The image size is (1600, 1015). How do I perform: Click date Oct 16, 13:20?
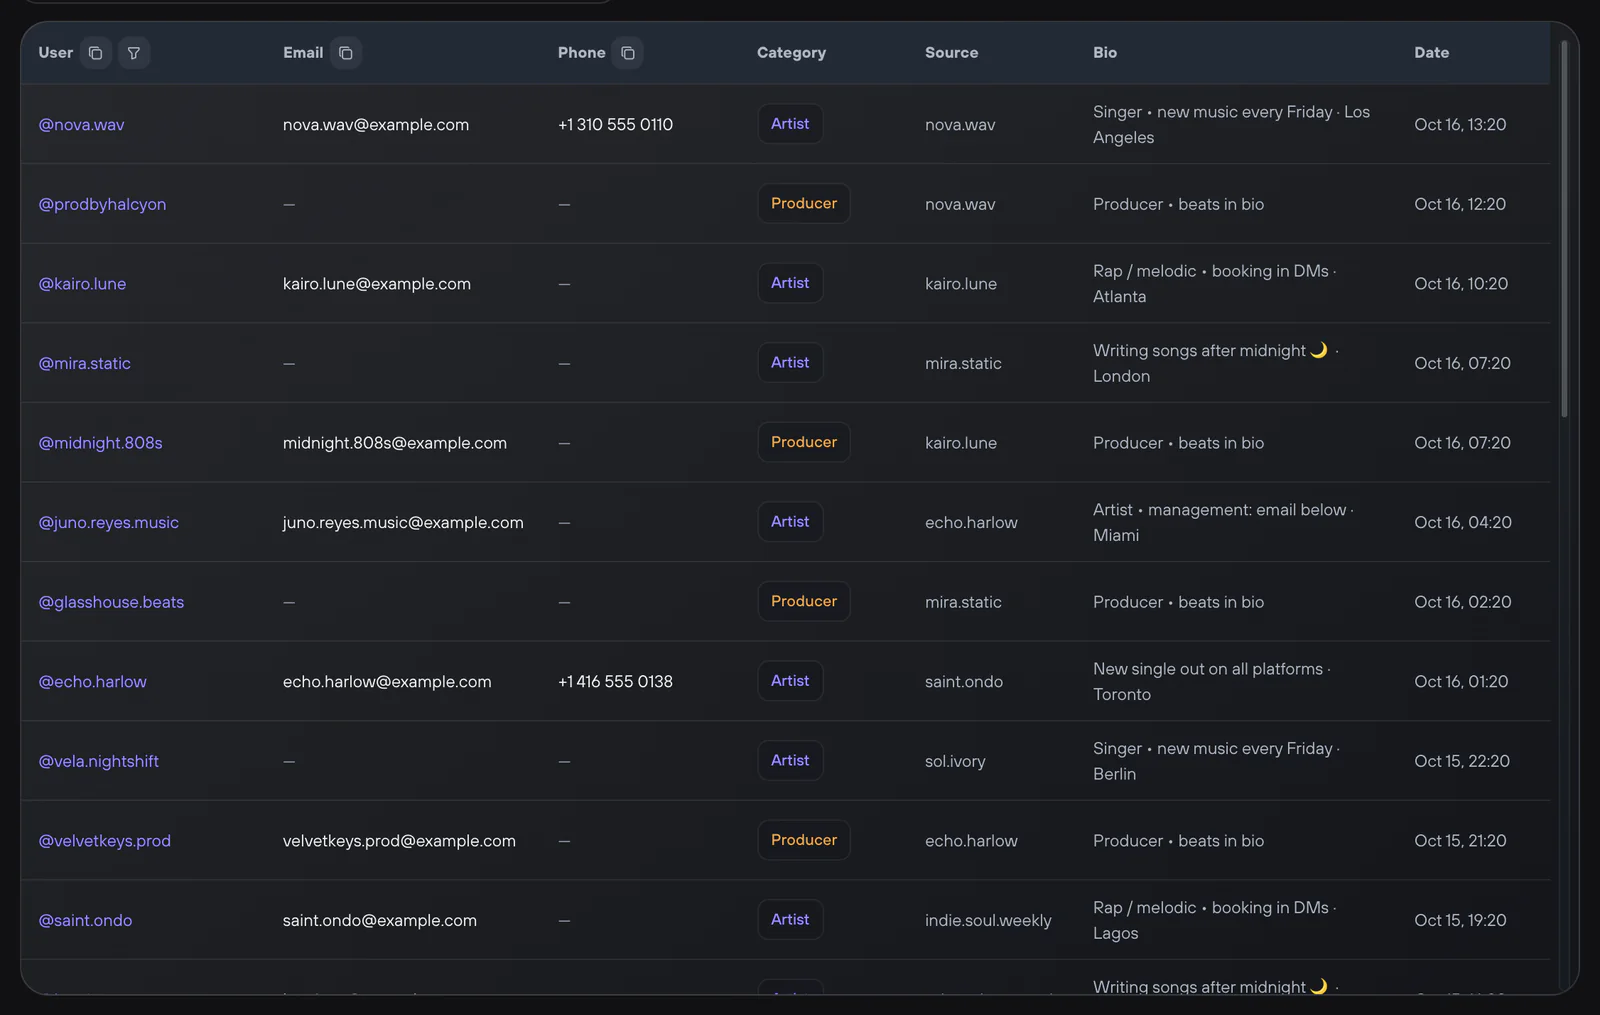pos(1460,125)
